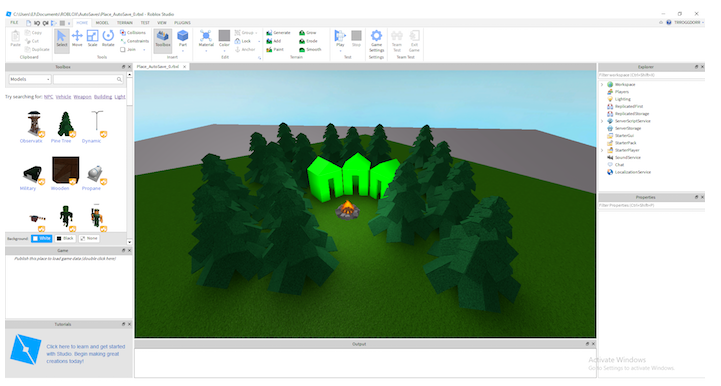This screenshot has height=386, width=721.
Task: Activate the Scale tool
Action: tap(92, 39)
